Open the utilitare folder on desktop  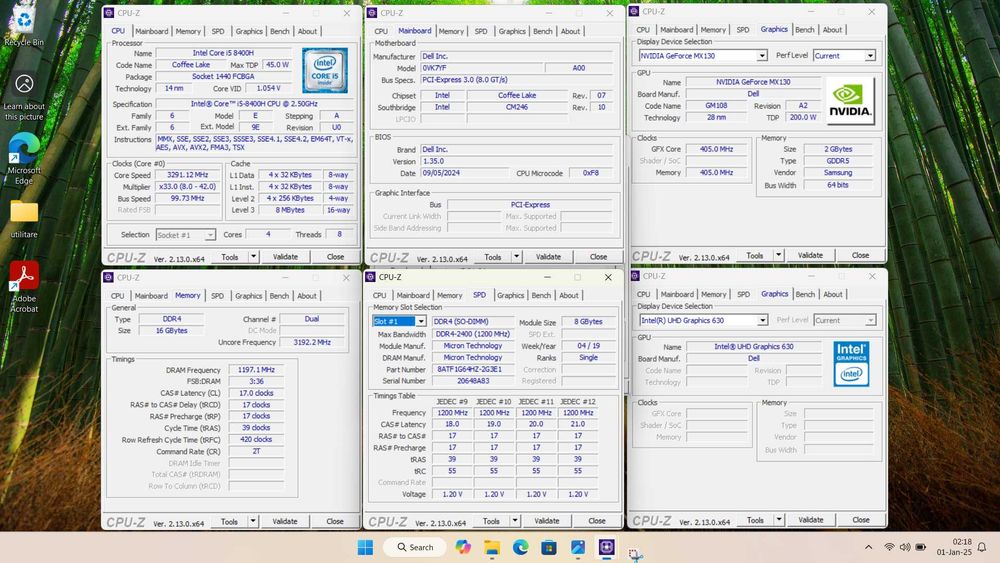pos(24,213)
